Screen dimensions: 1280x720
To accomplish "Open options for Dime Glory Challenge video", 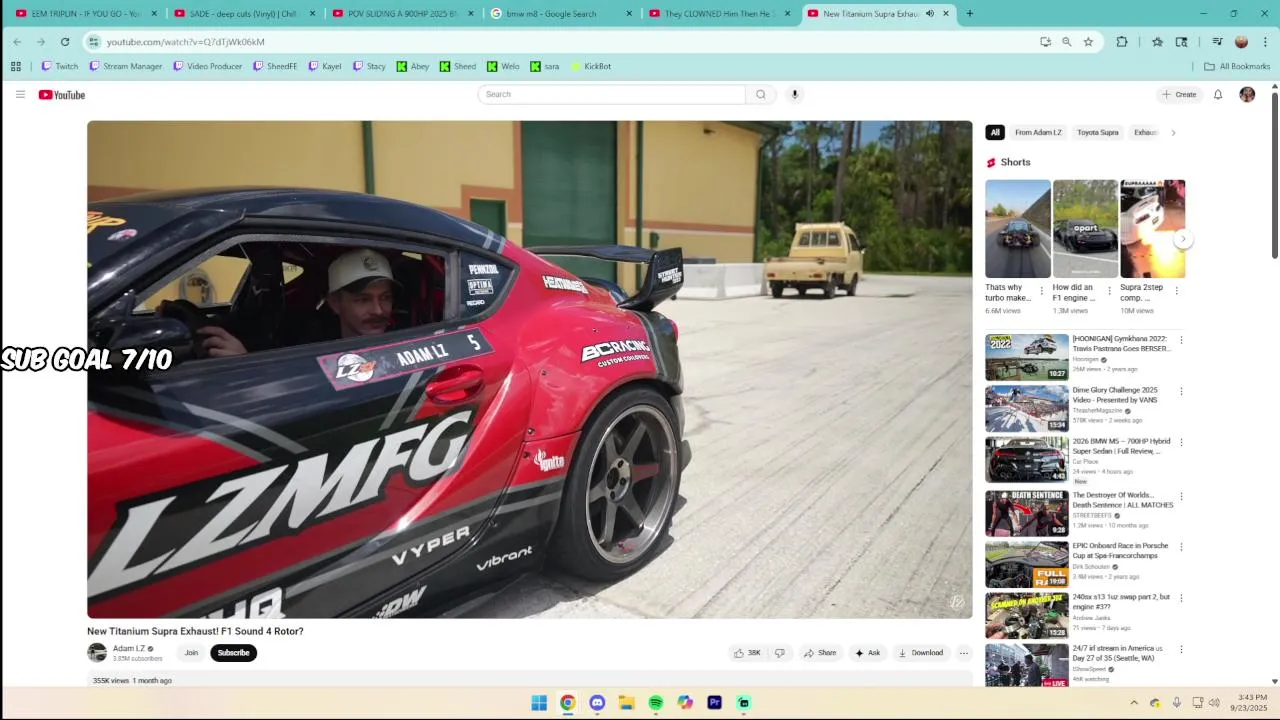I will point(1181,391).
